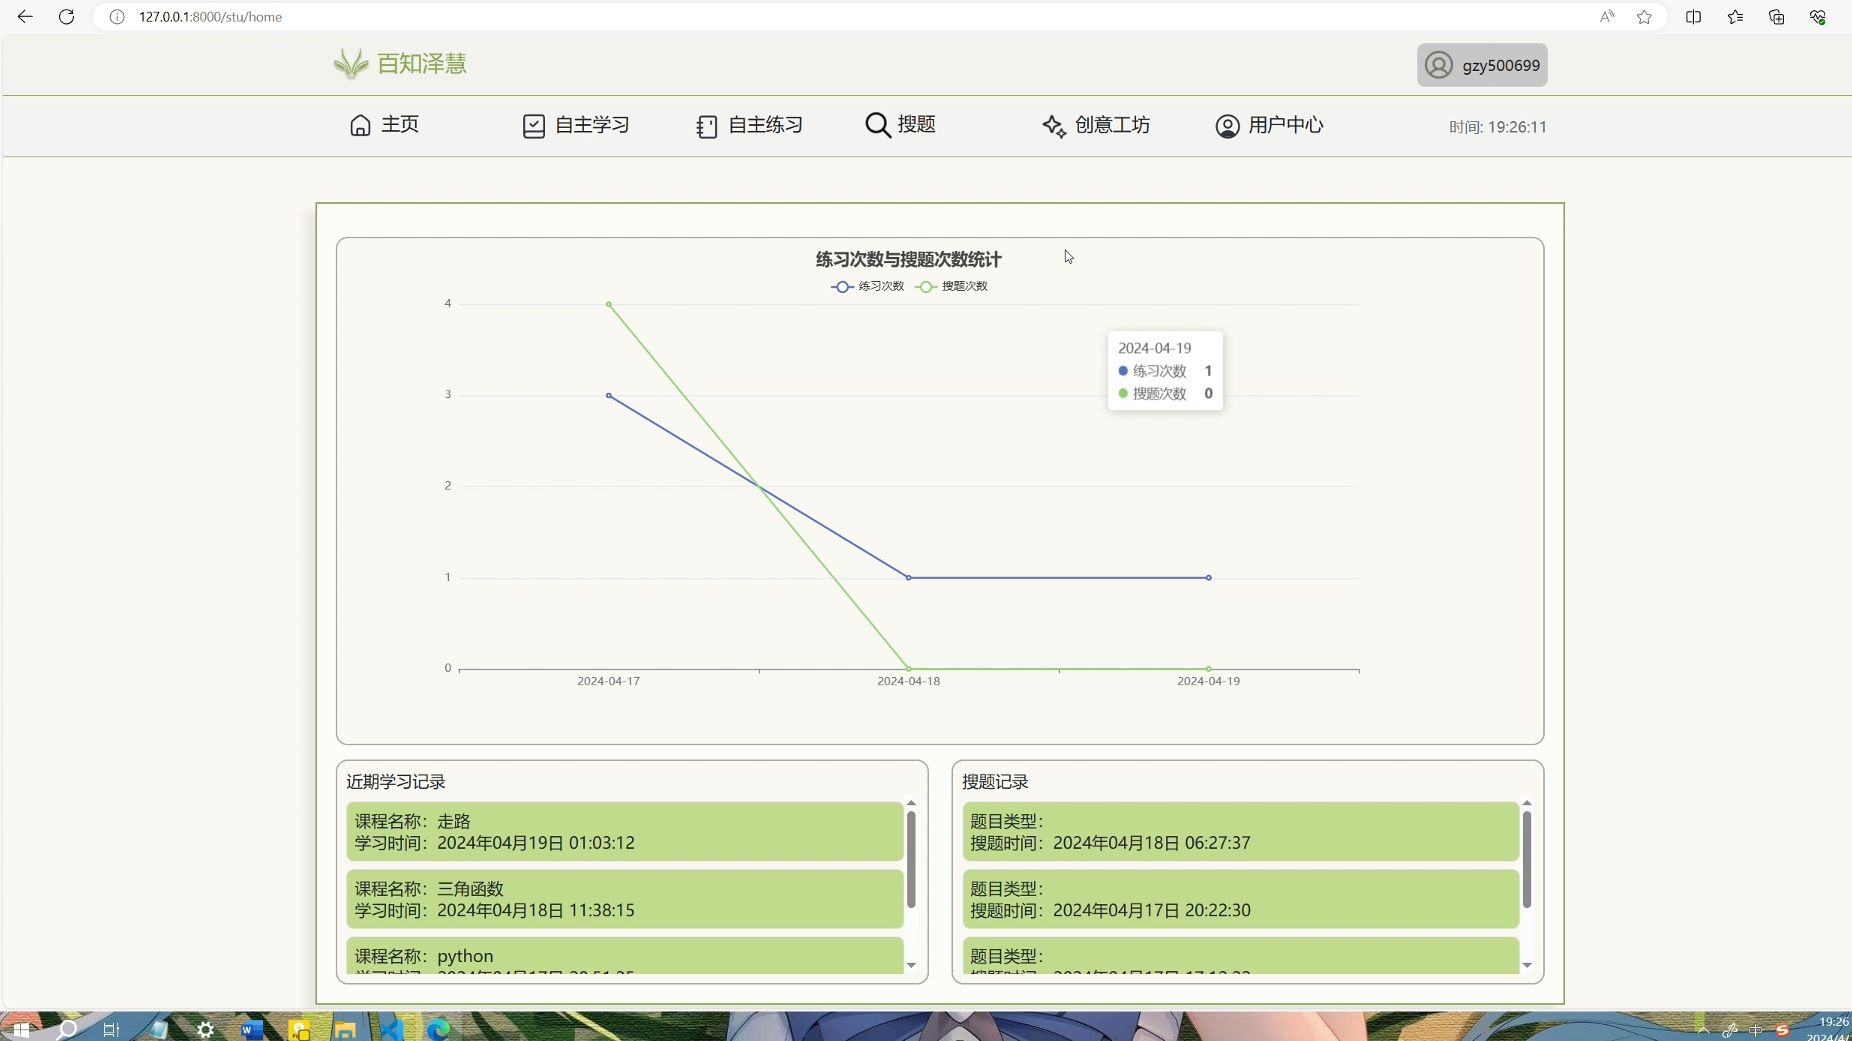The height and width of the screenshot is (1041, 1852).
Task: Click the notebook icon beside 自主练习
Action: tap(707, 127)
